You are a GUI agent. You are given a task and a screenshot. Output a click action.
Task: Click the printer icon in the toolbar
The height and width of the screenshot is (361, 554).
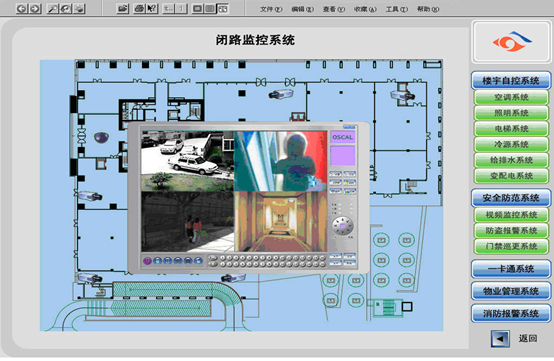pyautogui.click(x=139, y=8)
